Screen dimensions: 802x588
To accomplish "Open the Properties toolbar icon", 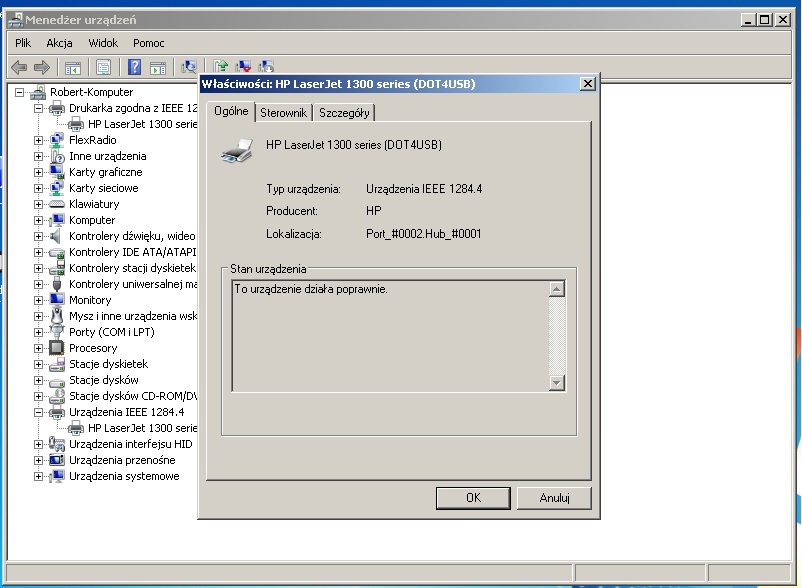I will tap(103, 67).
